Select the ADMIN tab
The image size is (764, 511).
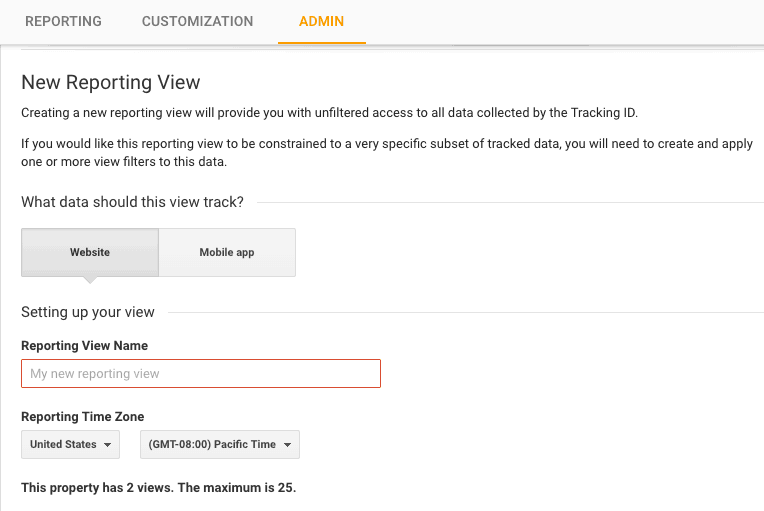(x=321, y=21)
